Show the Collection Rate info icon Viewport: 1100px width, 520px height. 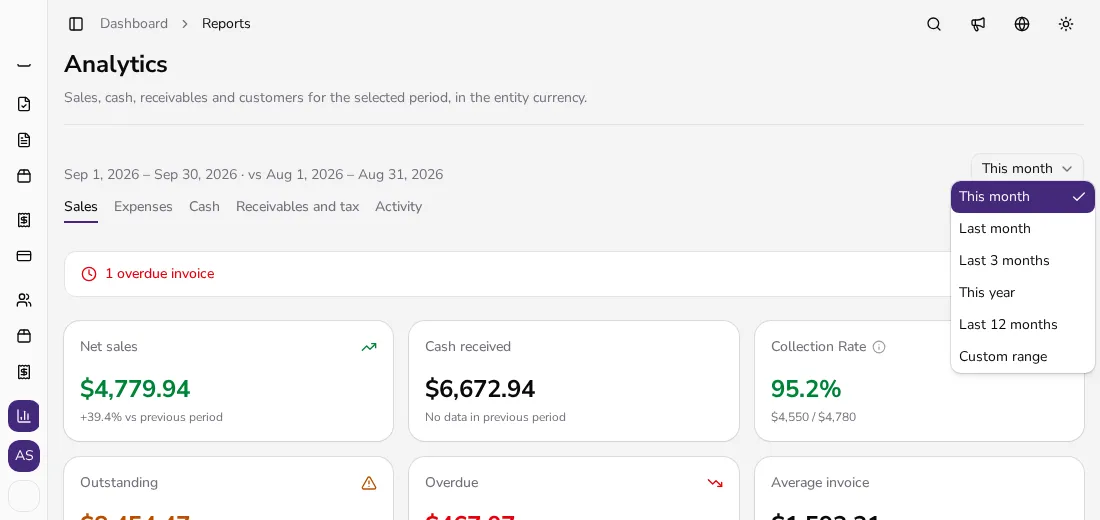coord(879,347)
